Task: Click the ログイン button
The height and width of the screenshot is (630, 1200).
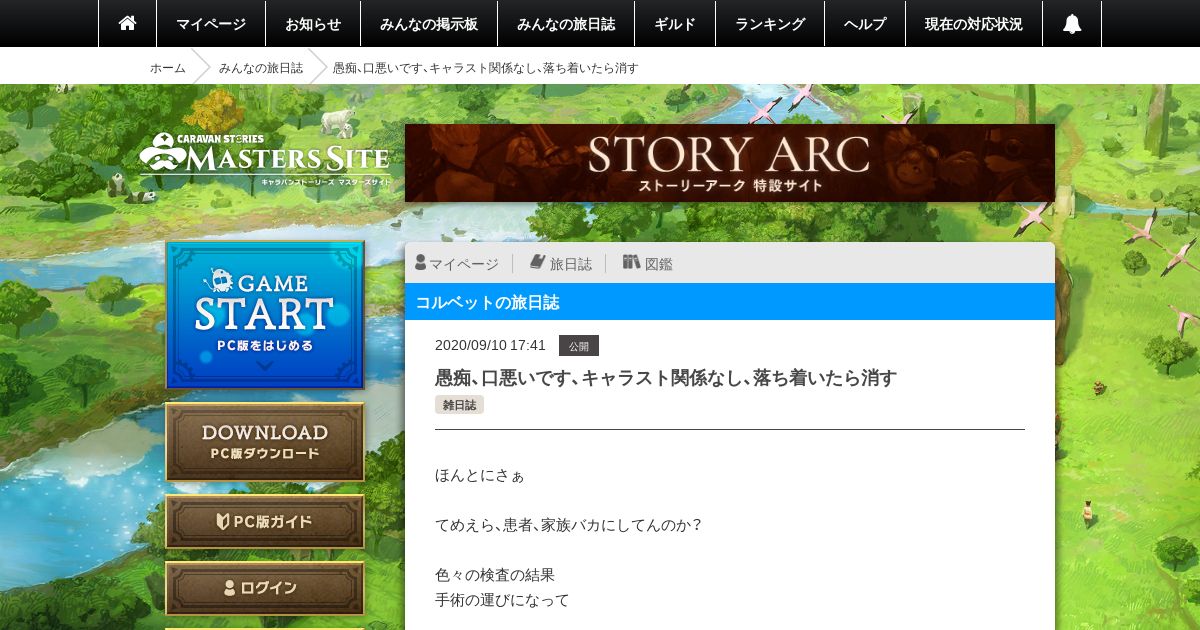Action: pyautogui.click(x=265, y=588)
